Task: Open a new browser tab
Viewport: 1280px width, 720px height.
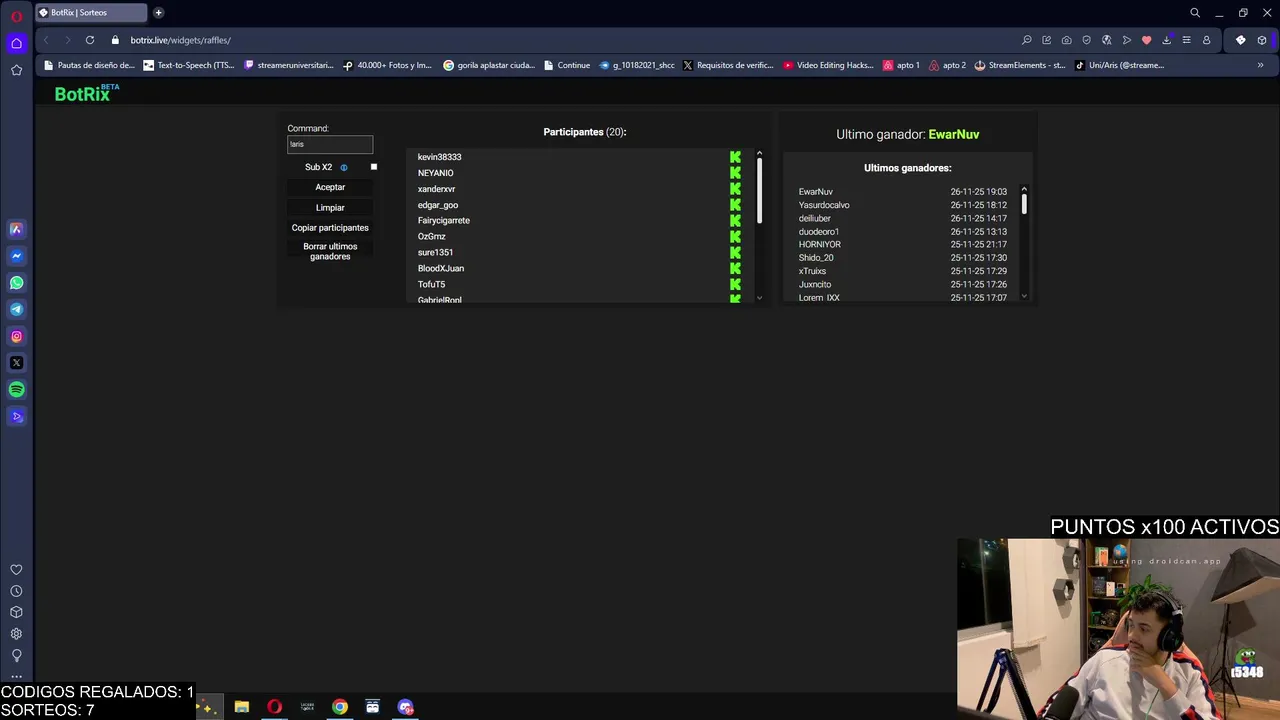Action: (x=158, y=13)
